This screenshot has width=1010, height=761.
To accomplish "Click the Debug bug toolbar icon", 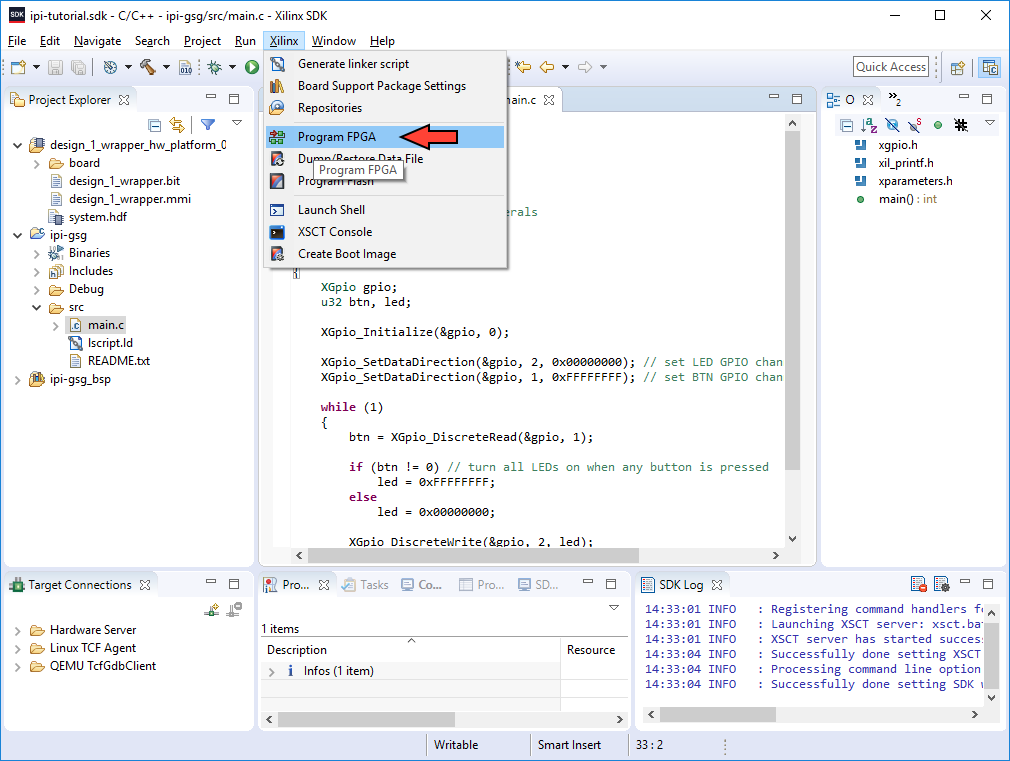I will pos(214,67).
